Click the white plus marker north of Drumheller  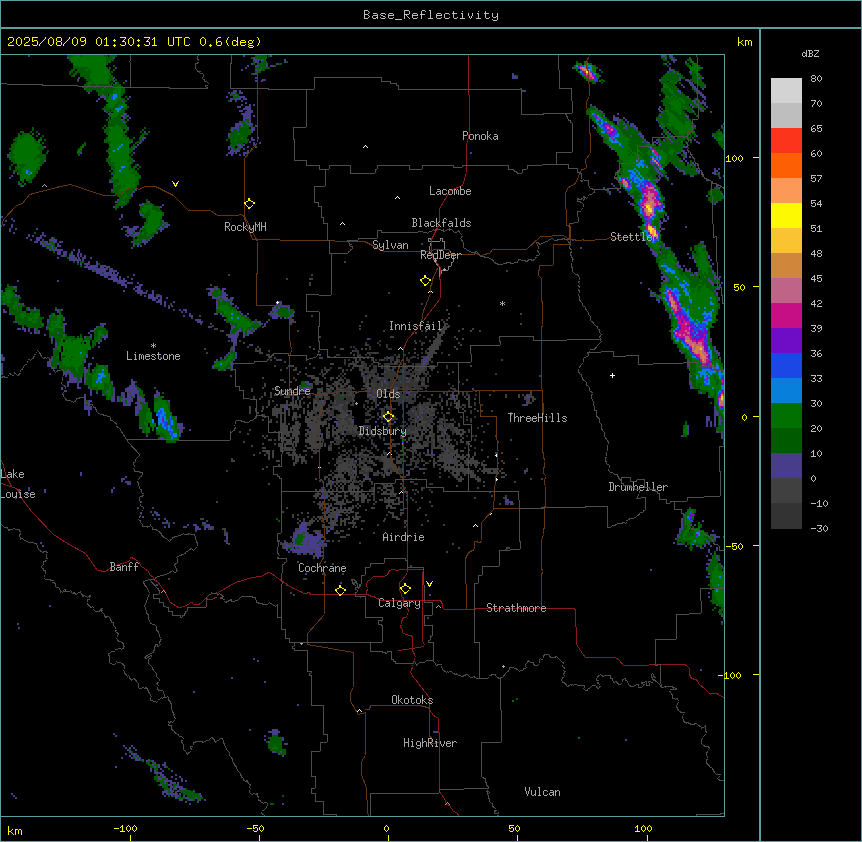[x=612, y=375]
